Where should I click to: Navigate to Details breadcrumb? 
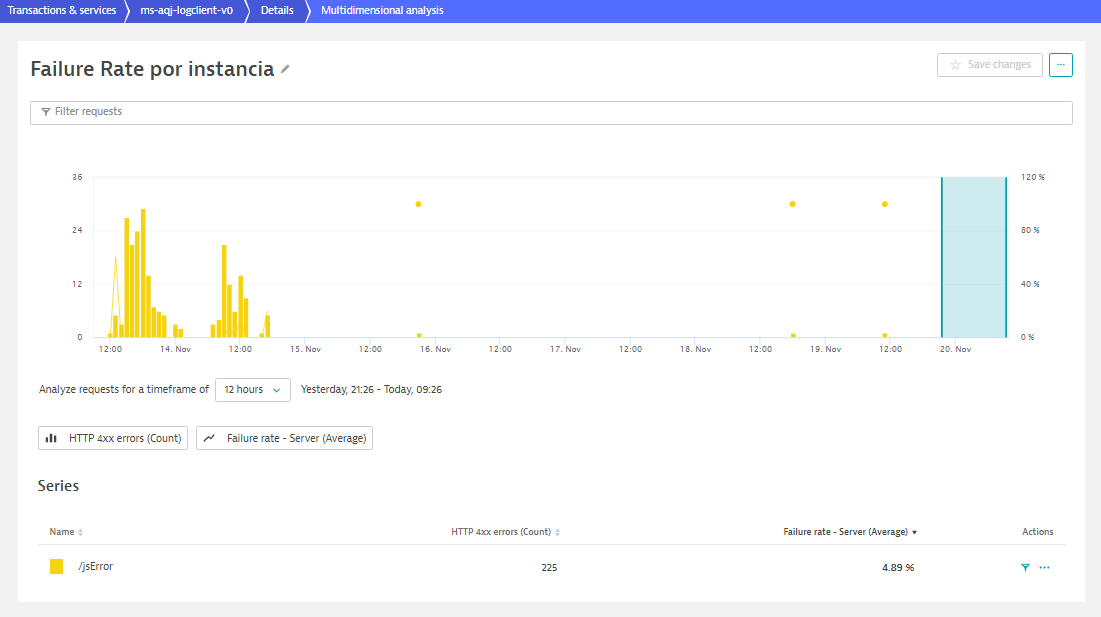[277, 11]
